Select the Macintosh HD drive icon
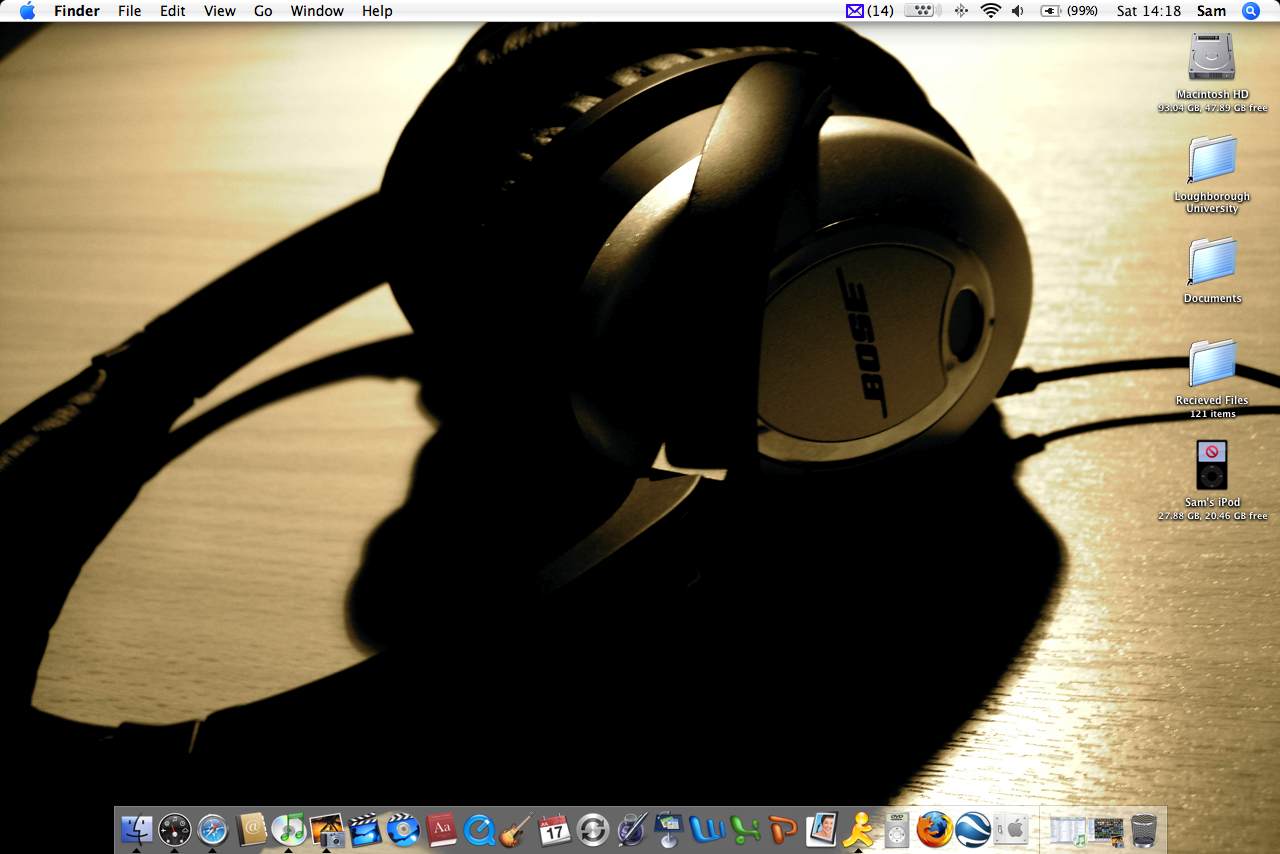Image resolution: width=1280 pixels, height=854 pixels. (x=1212, y=57)
